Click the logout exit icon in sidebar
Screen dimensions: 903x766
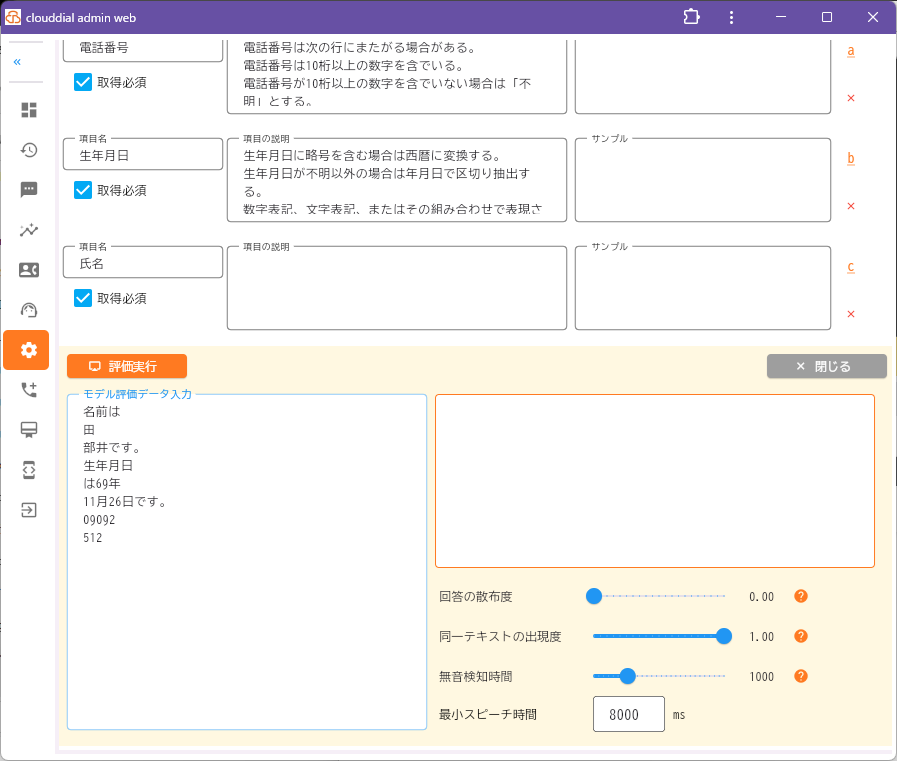click(29, 510)
